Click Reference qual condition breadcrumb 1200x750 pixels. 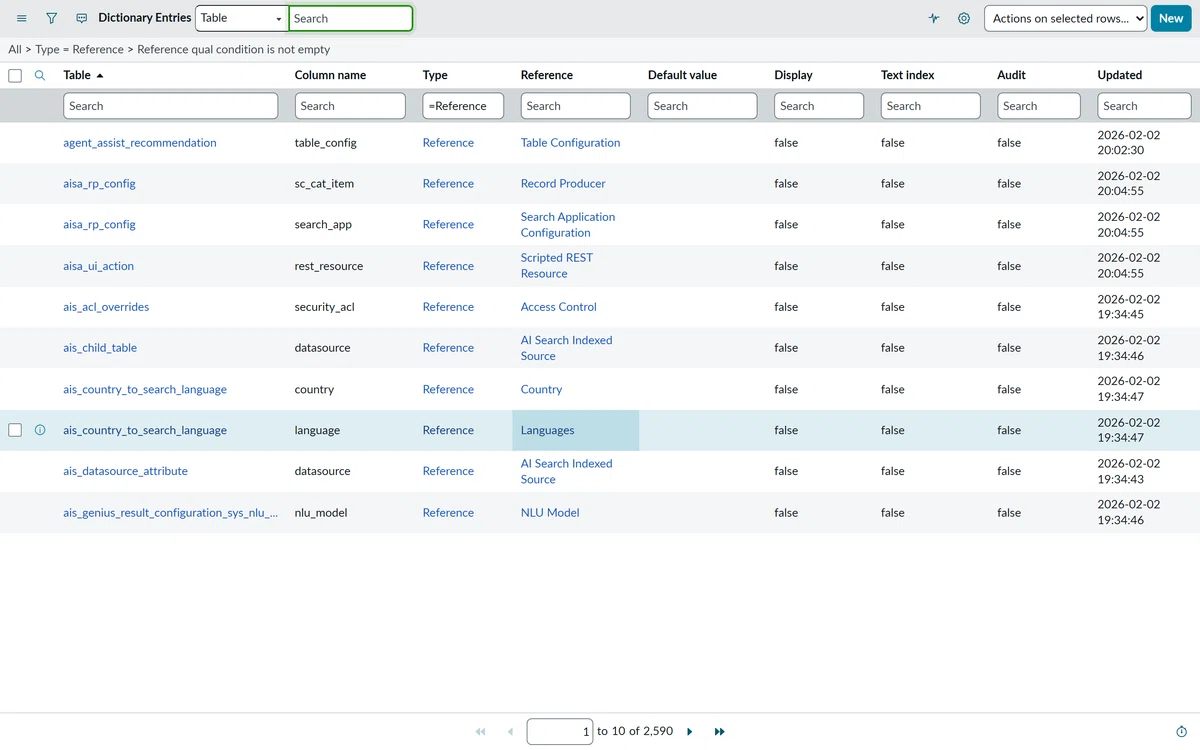pos(233,49)
